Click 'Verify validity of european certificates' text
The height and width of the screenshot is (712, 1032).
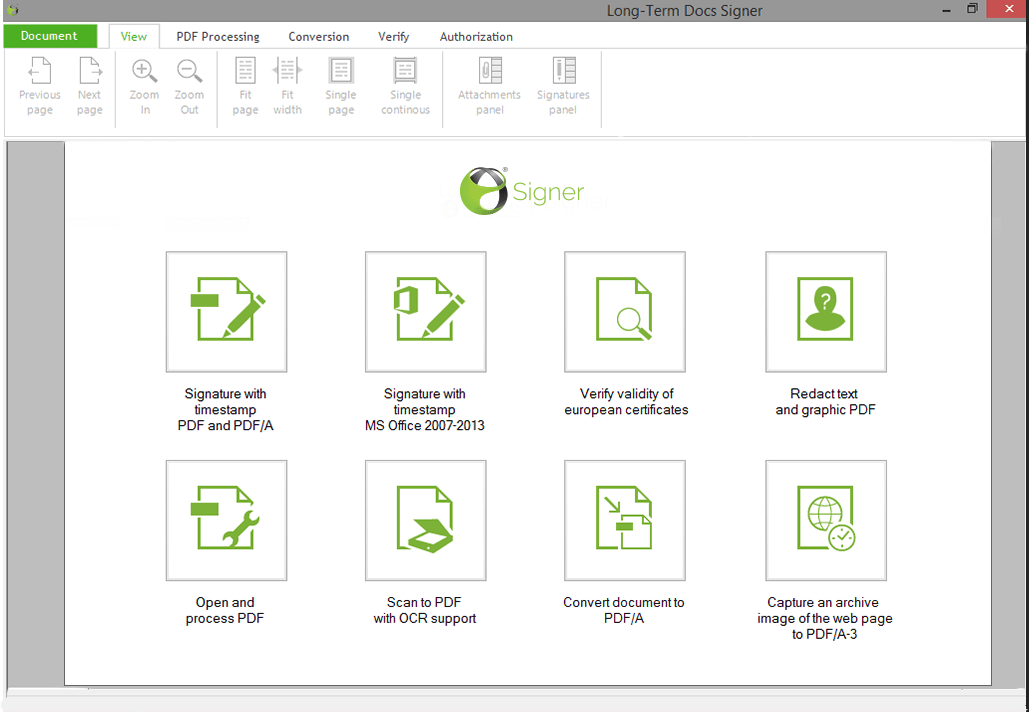click(x=626, y=401)
